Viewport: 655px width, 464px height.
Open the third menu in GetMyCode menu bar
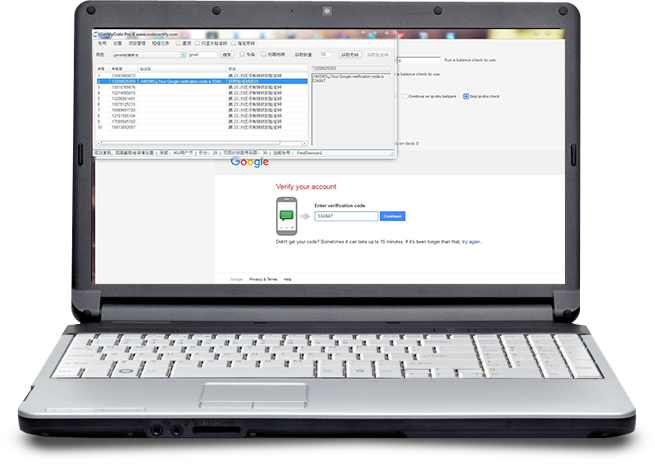pos(137,43)
